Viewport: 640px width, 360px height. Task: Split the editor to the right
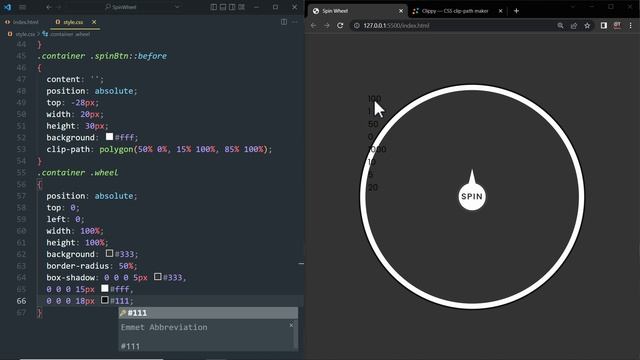coord(284,22)
